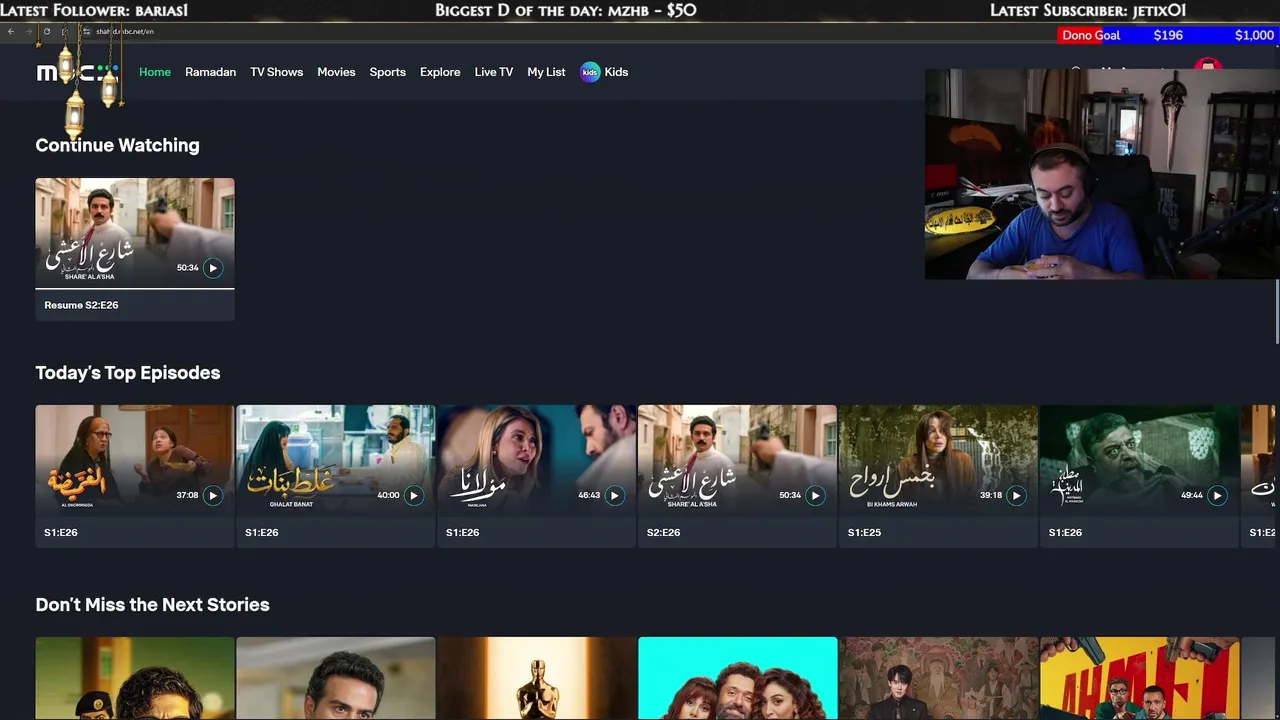The image size is (1280, 720).
Task: Click the round kids badge icon
Action: [590, 72]
